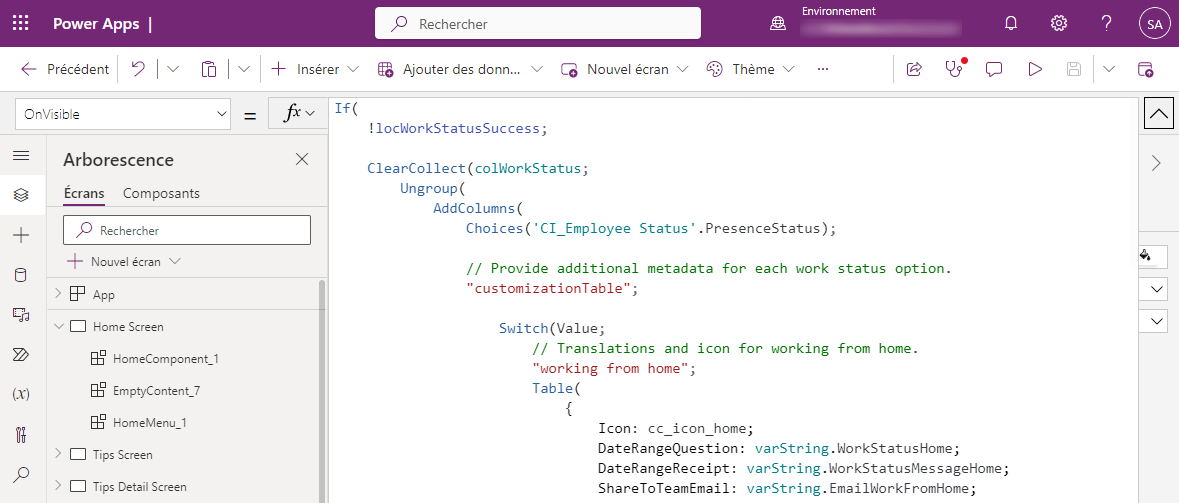This screenshot has width=1179, height=503.
Task: Collapse the formula bar
Action: pyautogui.click(x=1158, y=114)
